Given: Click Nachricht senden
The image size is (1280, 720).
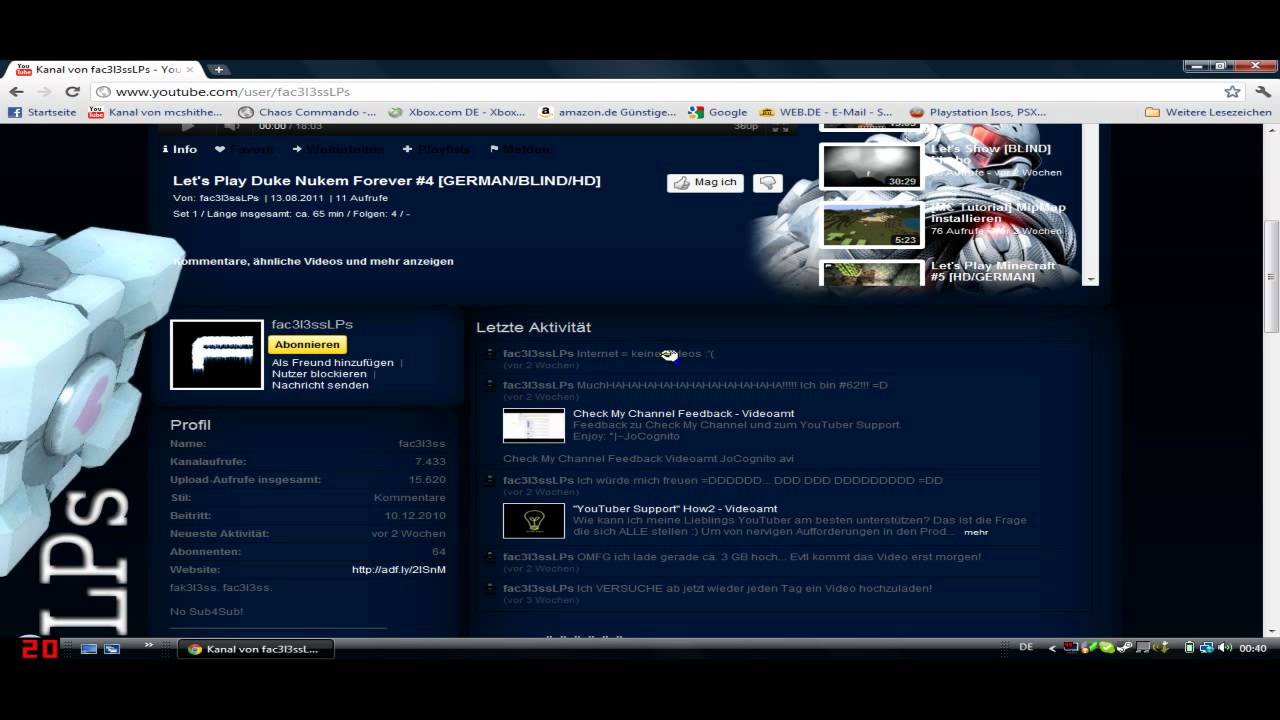Looking at the screenshot, I should 320,385.
